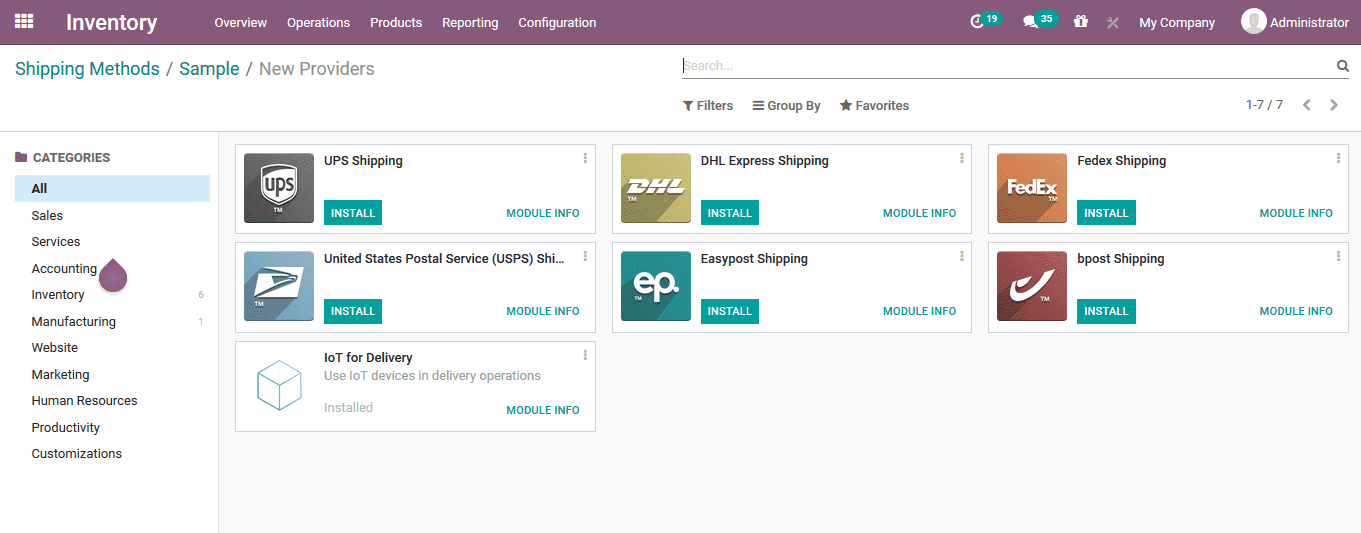1361x533 pixels.
Task: Select the Marketing category
Action: click(x=112, y=375)
